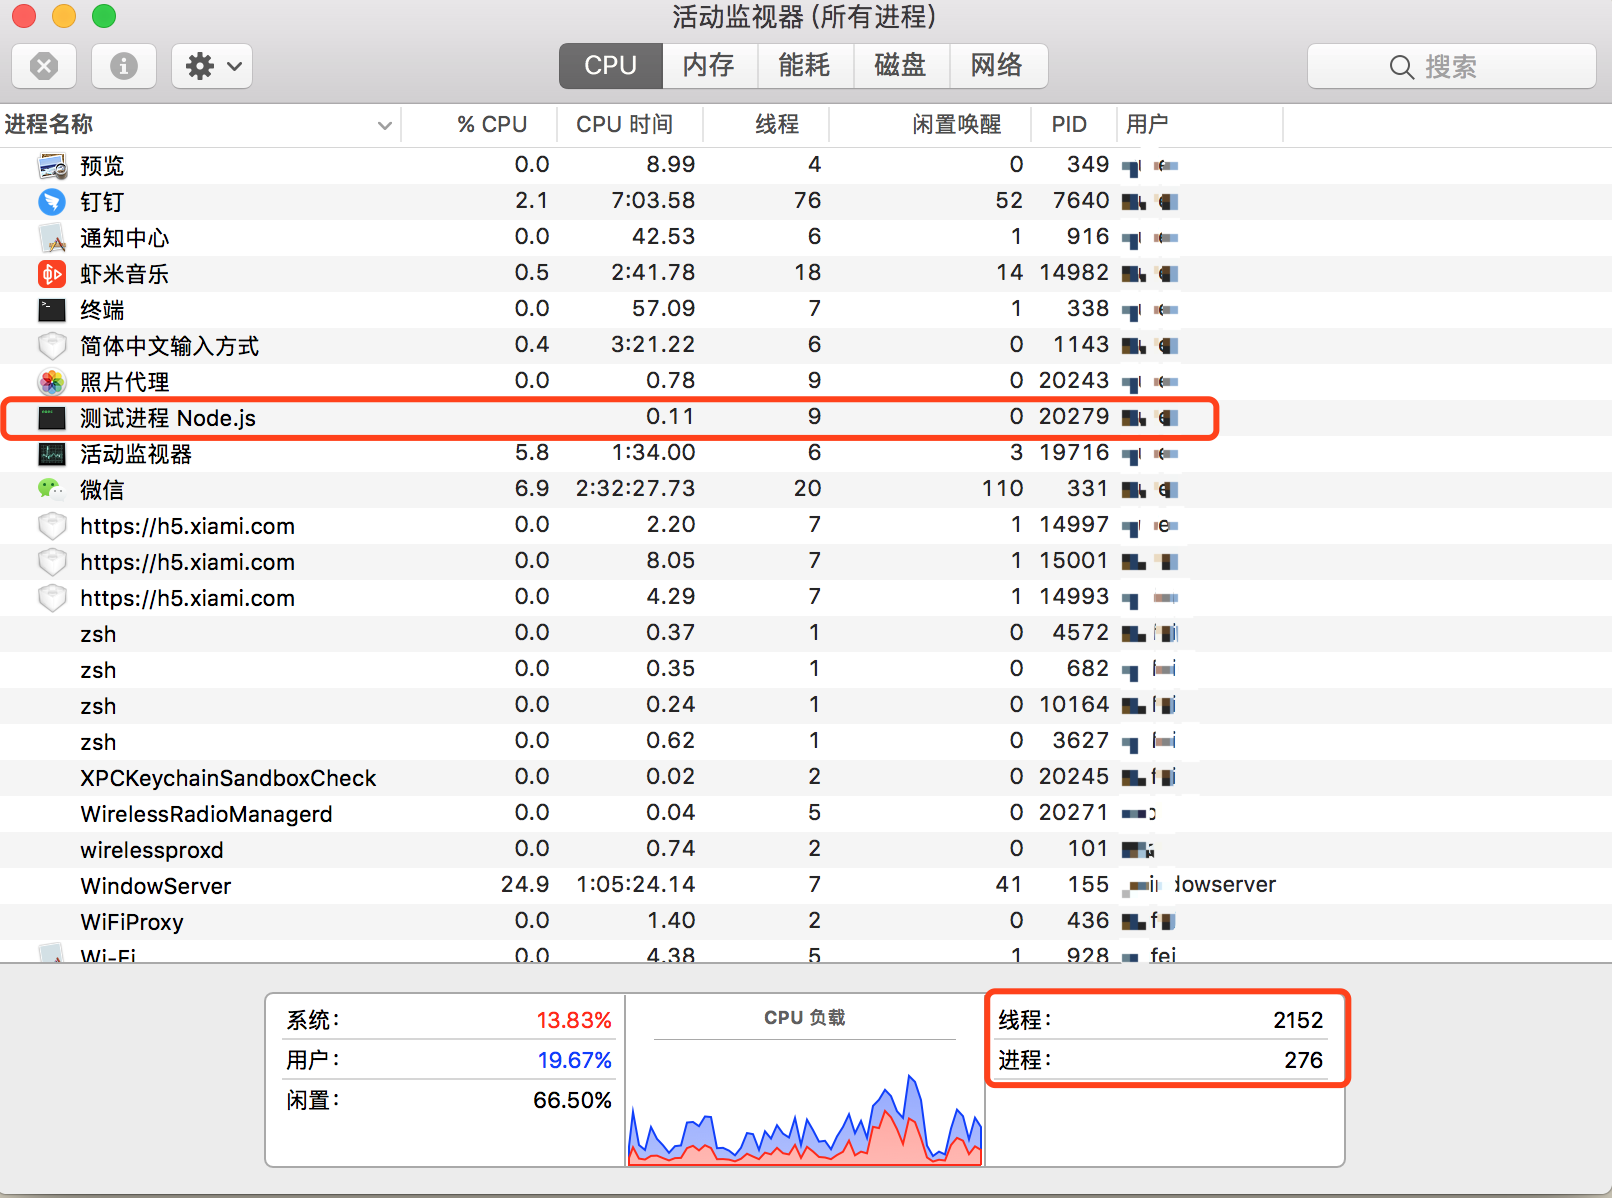Switch to the CPU tab

coord(610,66)
